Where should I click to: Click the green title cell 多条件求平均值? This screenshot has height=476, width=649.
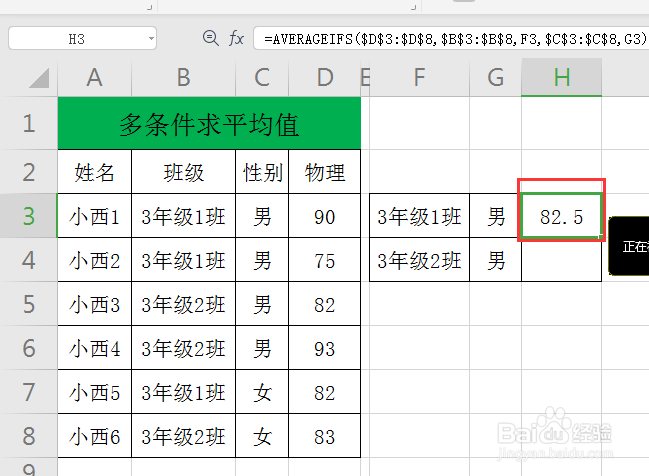click(209, 123)
